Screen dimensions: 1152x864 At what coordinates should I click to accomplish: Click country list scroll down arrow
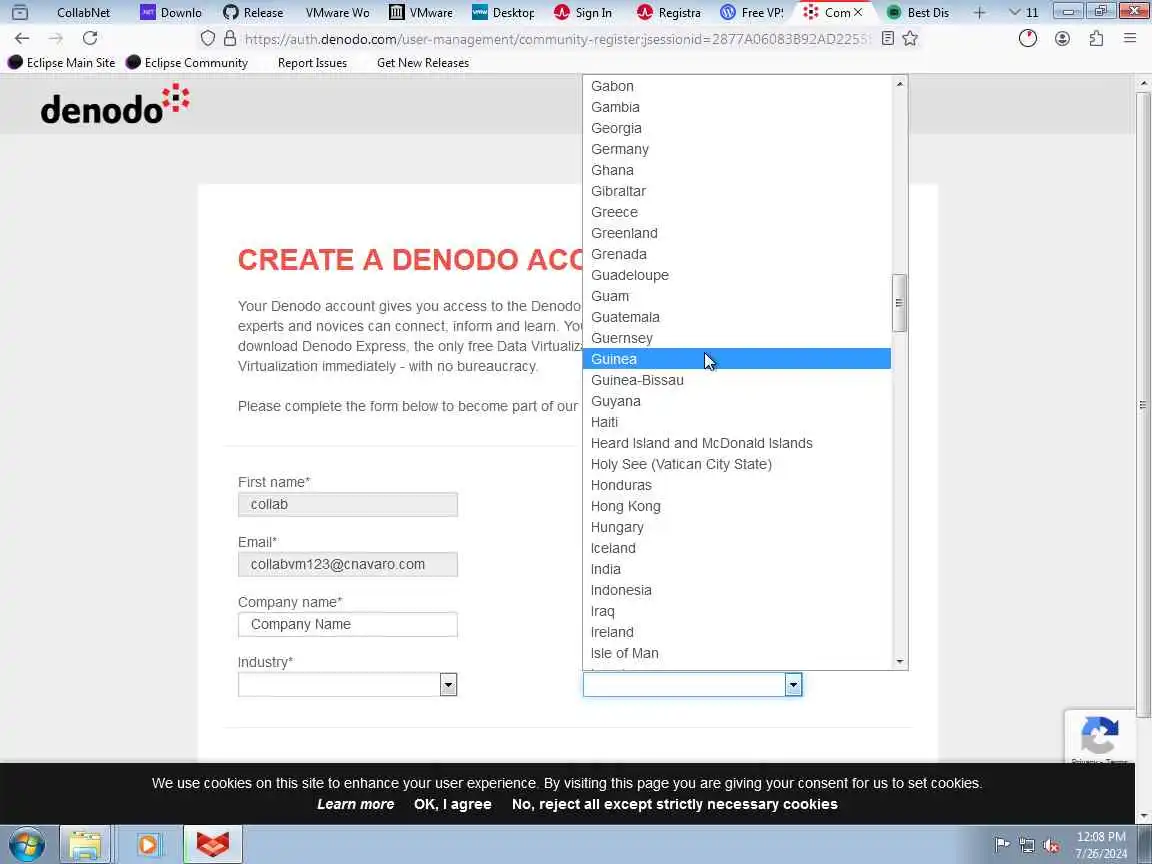pyautogui.click(x=899, y=662)
